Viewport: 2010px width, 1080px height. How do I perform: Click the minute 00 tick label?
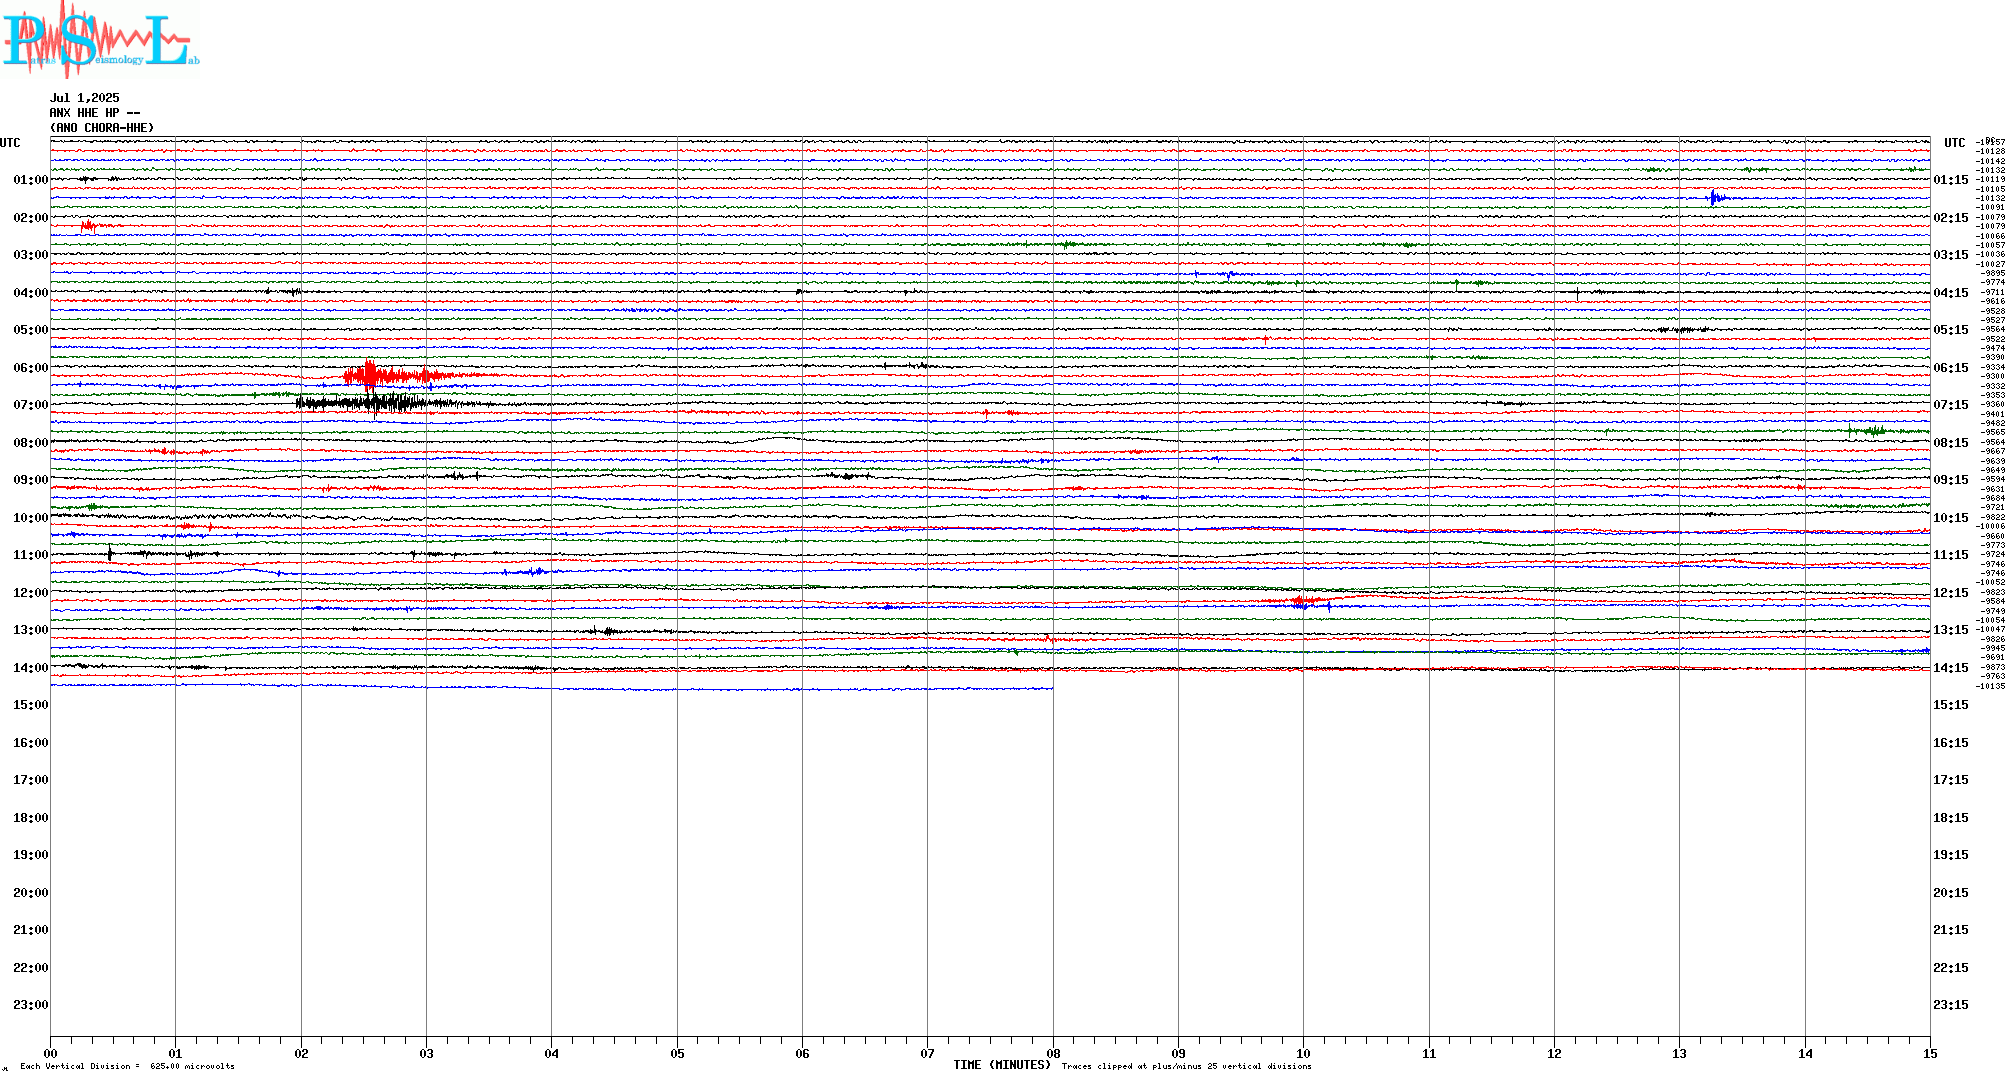50,1053
